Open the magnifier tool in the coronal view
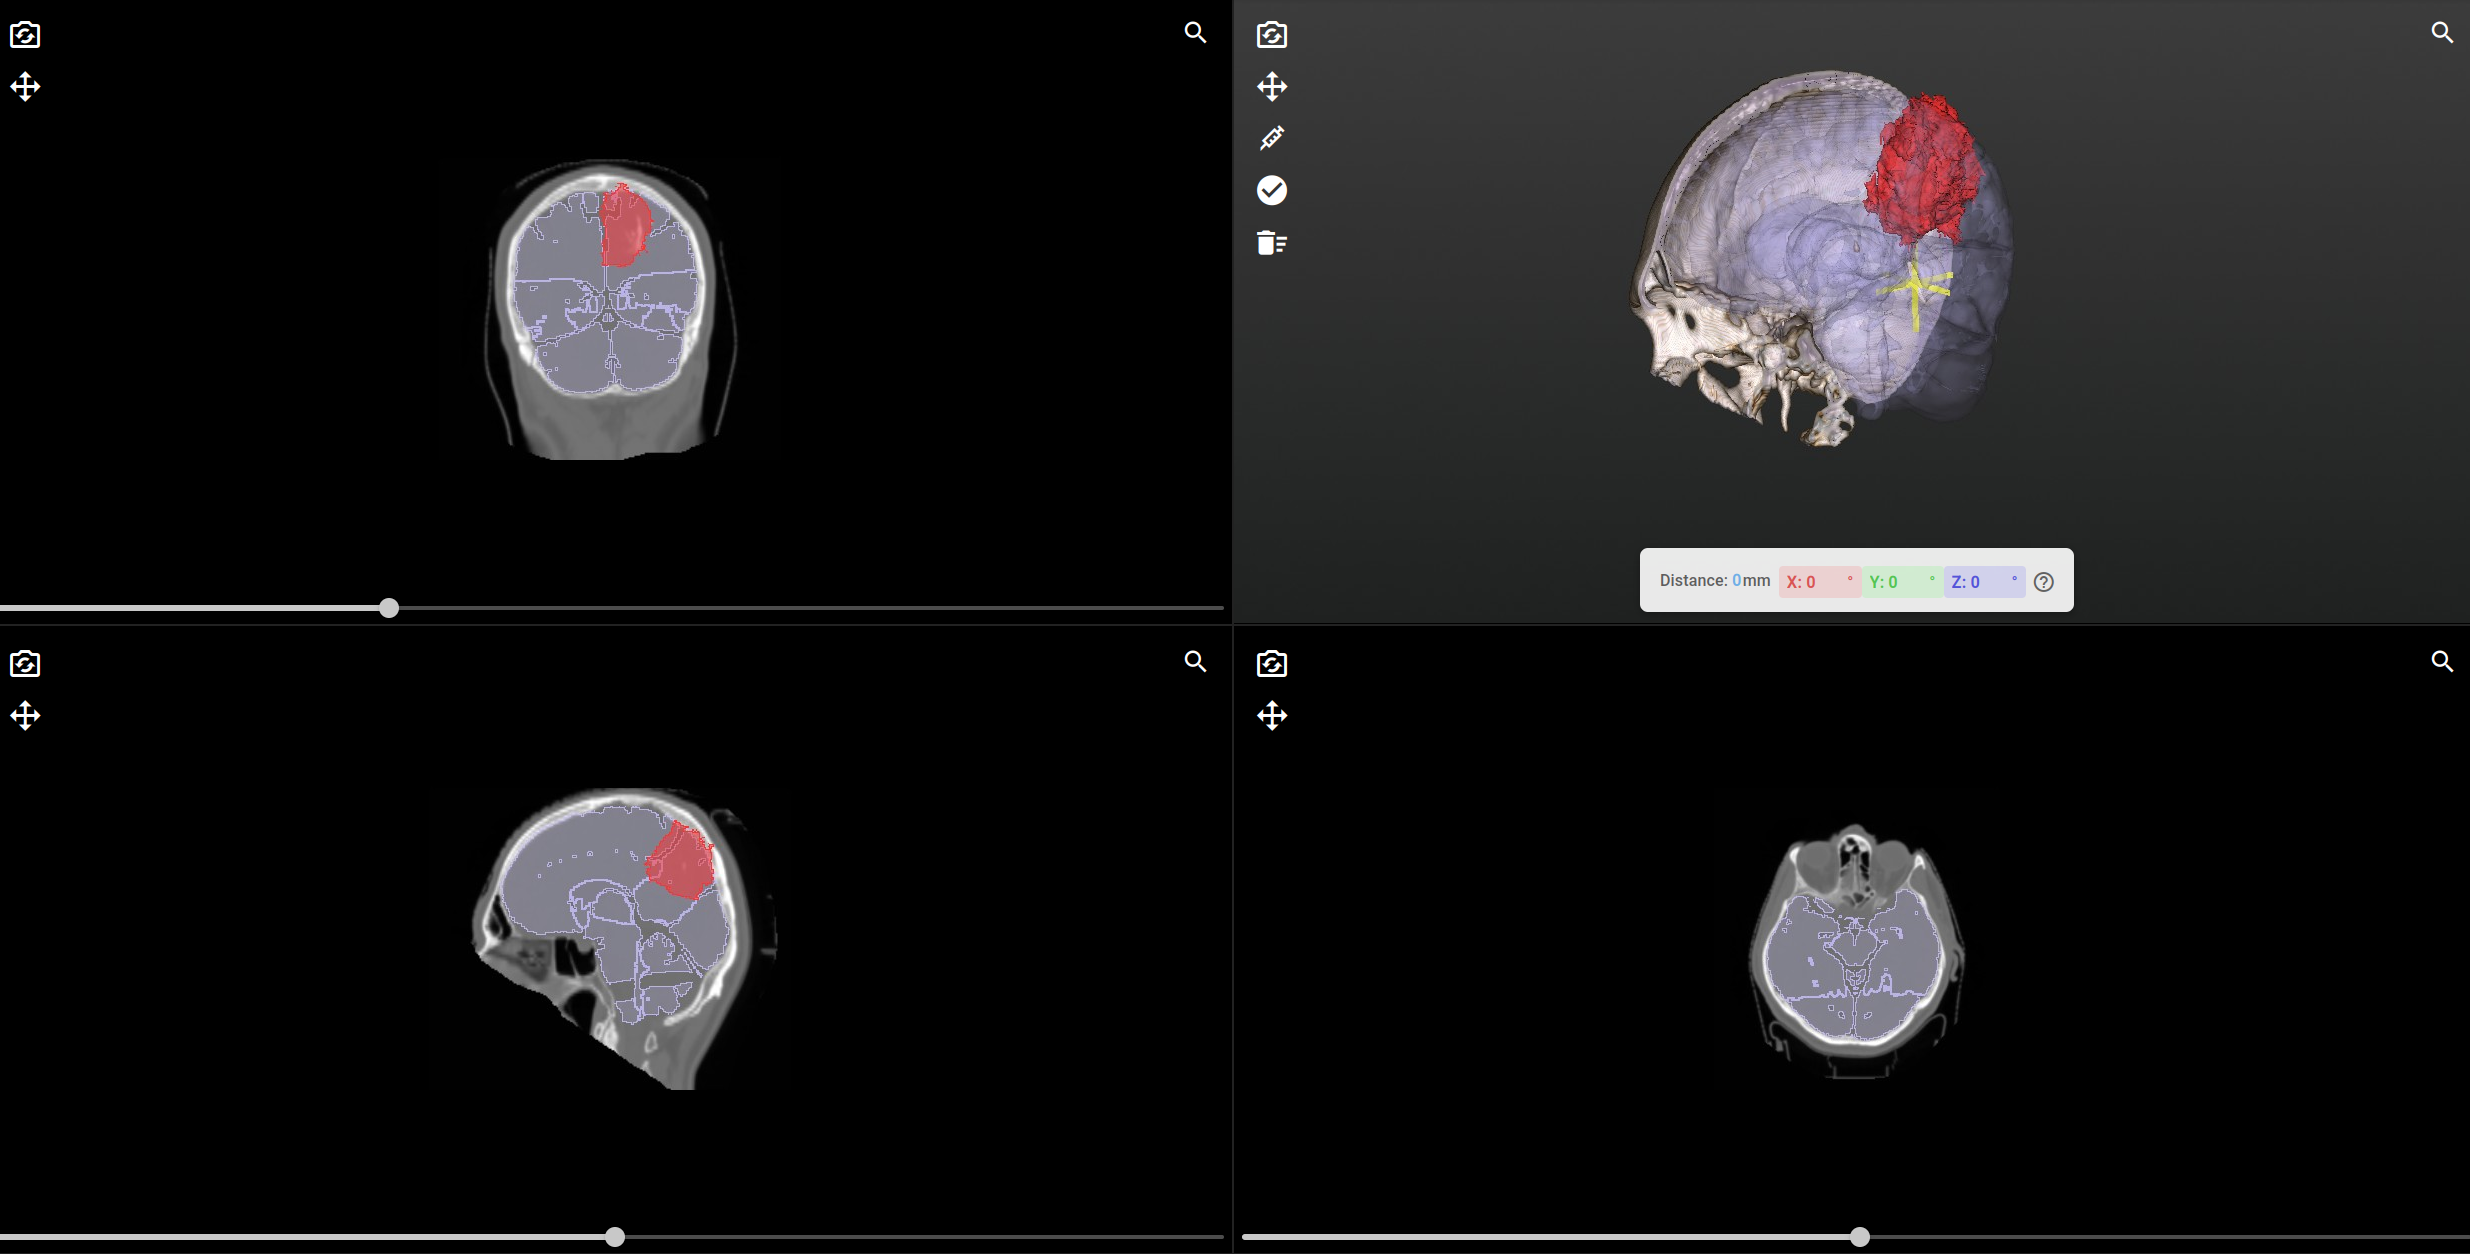This screenshot has width=2470, height=1254. pyautogui.click(x=1194, y=33)
